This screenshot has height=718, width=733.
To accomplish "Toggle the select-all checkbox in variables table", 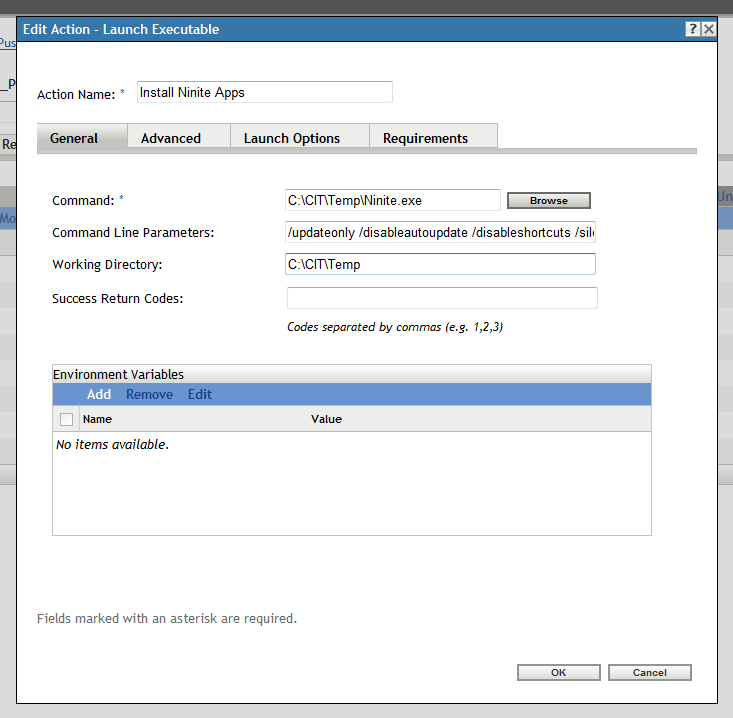I will (x=66, y=419).
